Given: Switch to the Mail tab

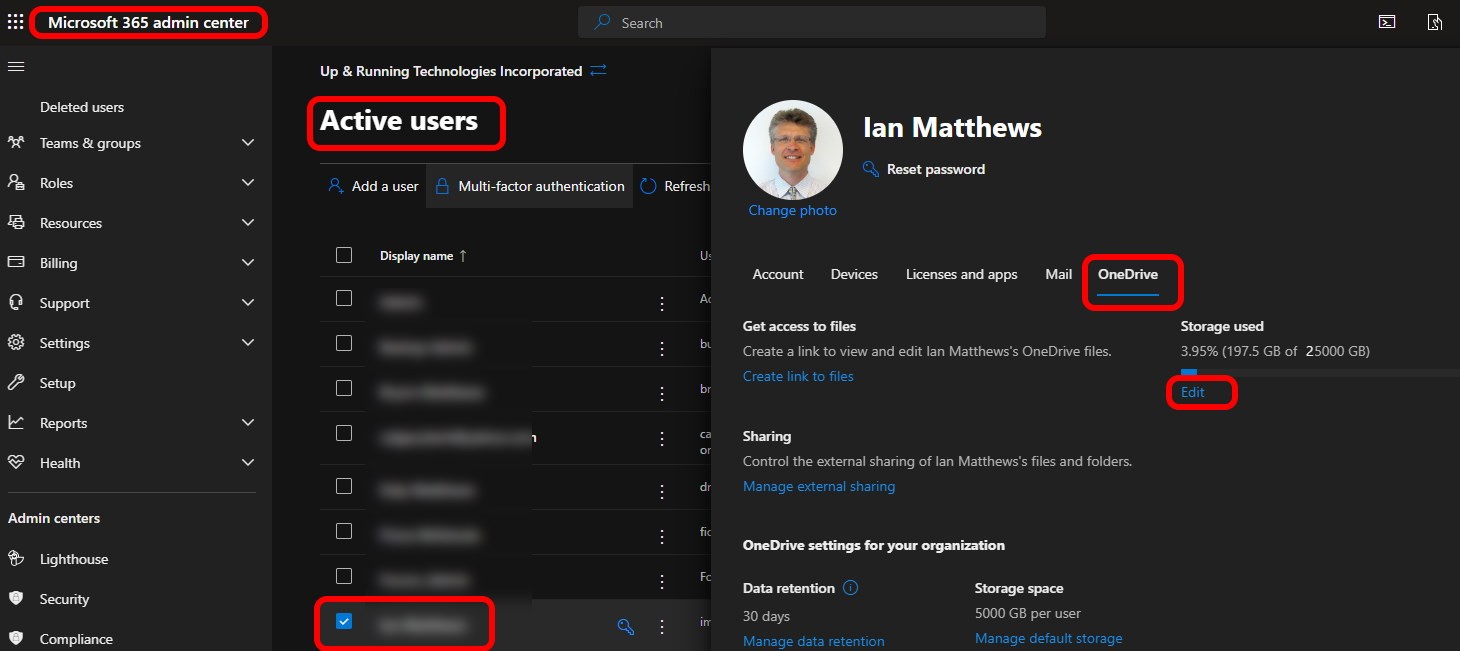Looking at the screenshot, I should coord(1058,274).
